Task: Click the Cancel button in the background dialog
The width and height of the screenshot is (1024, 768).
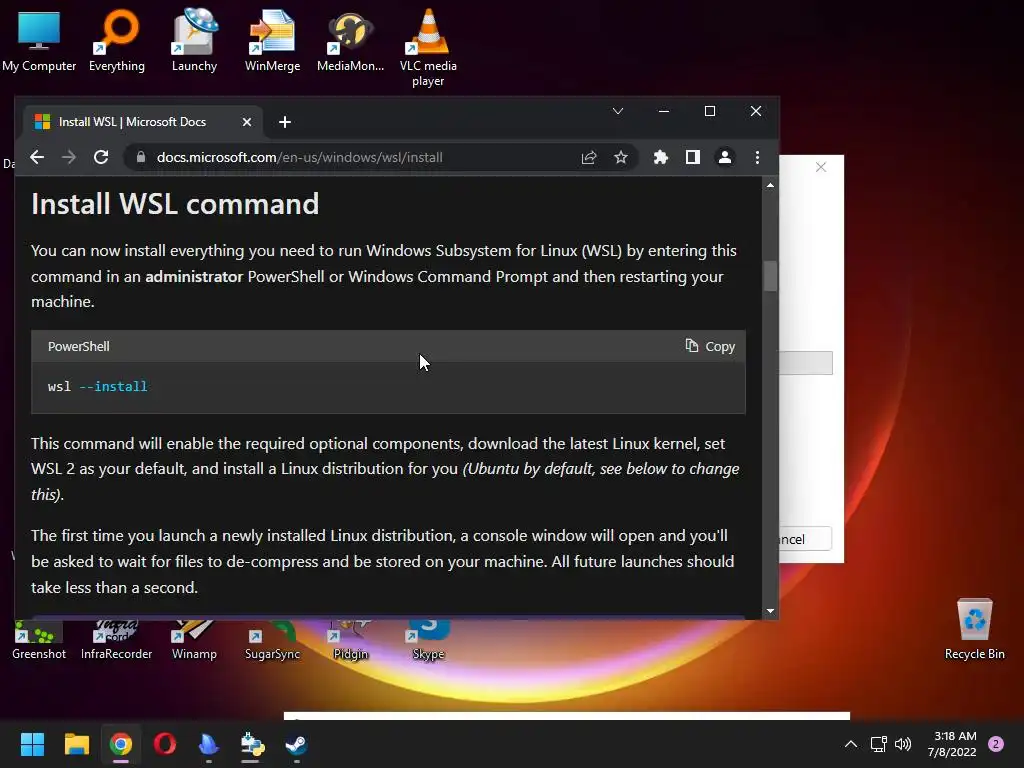Action: pos(805,539)
